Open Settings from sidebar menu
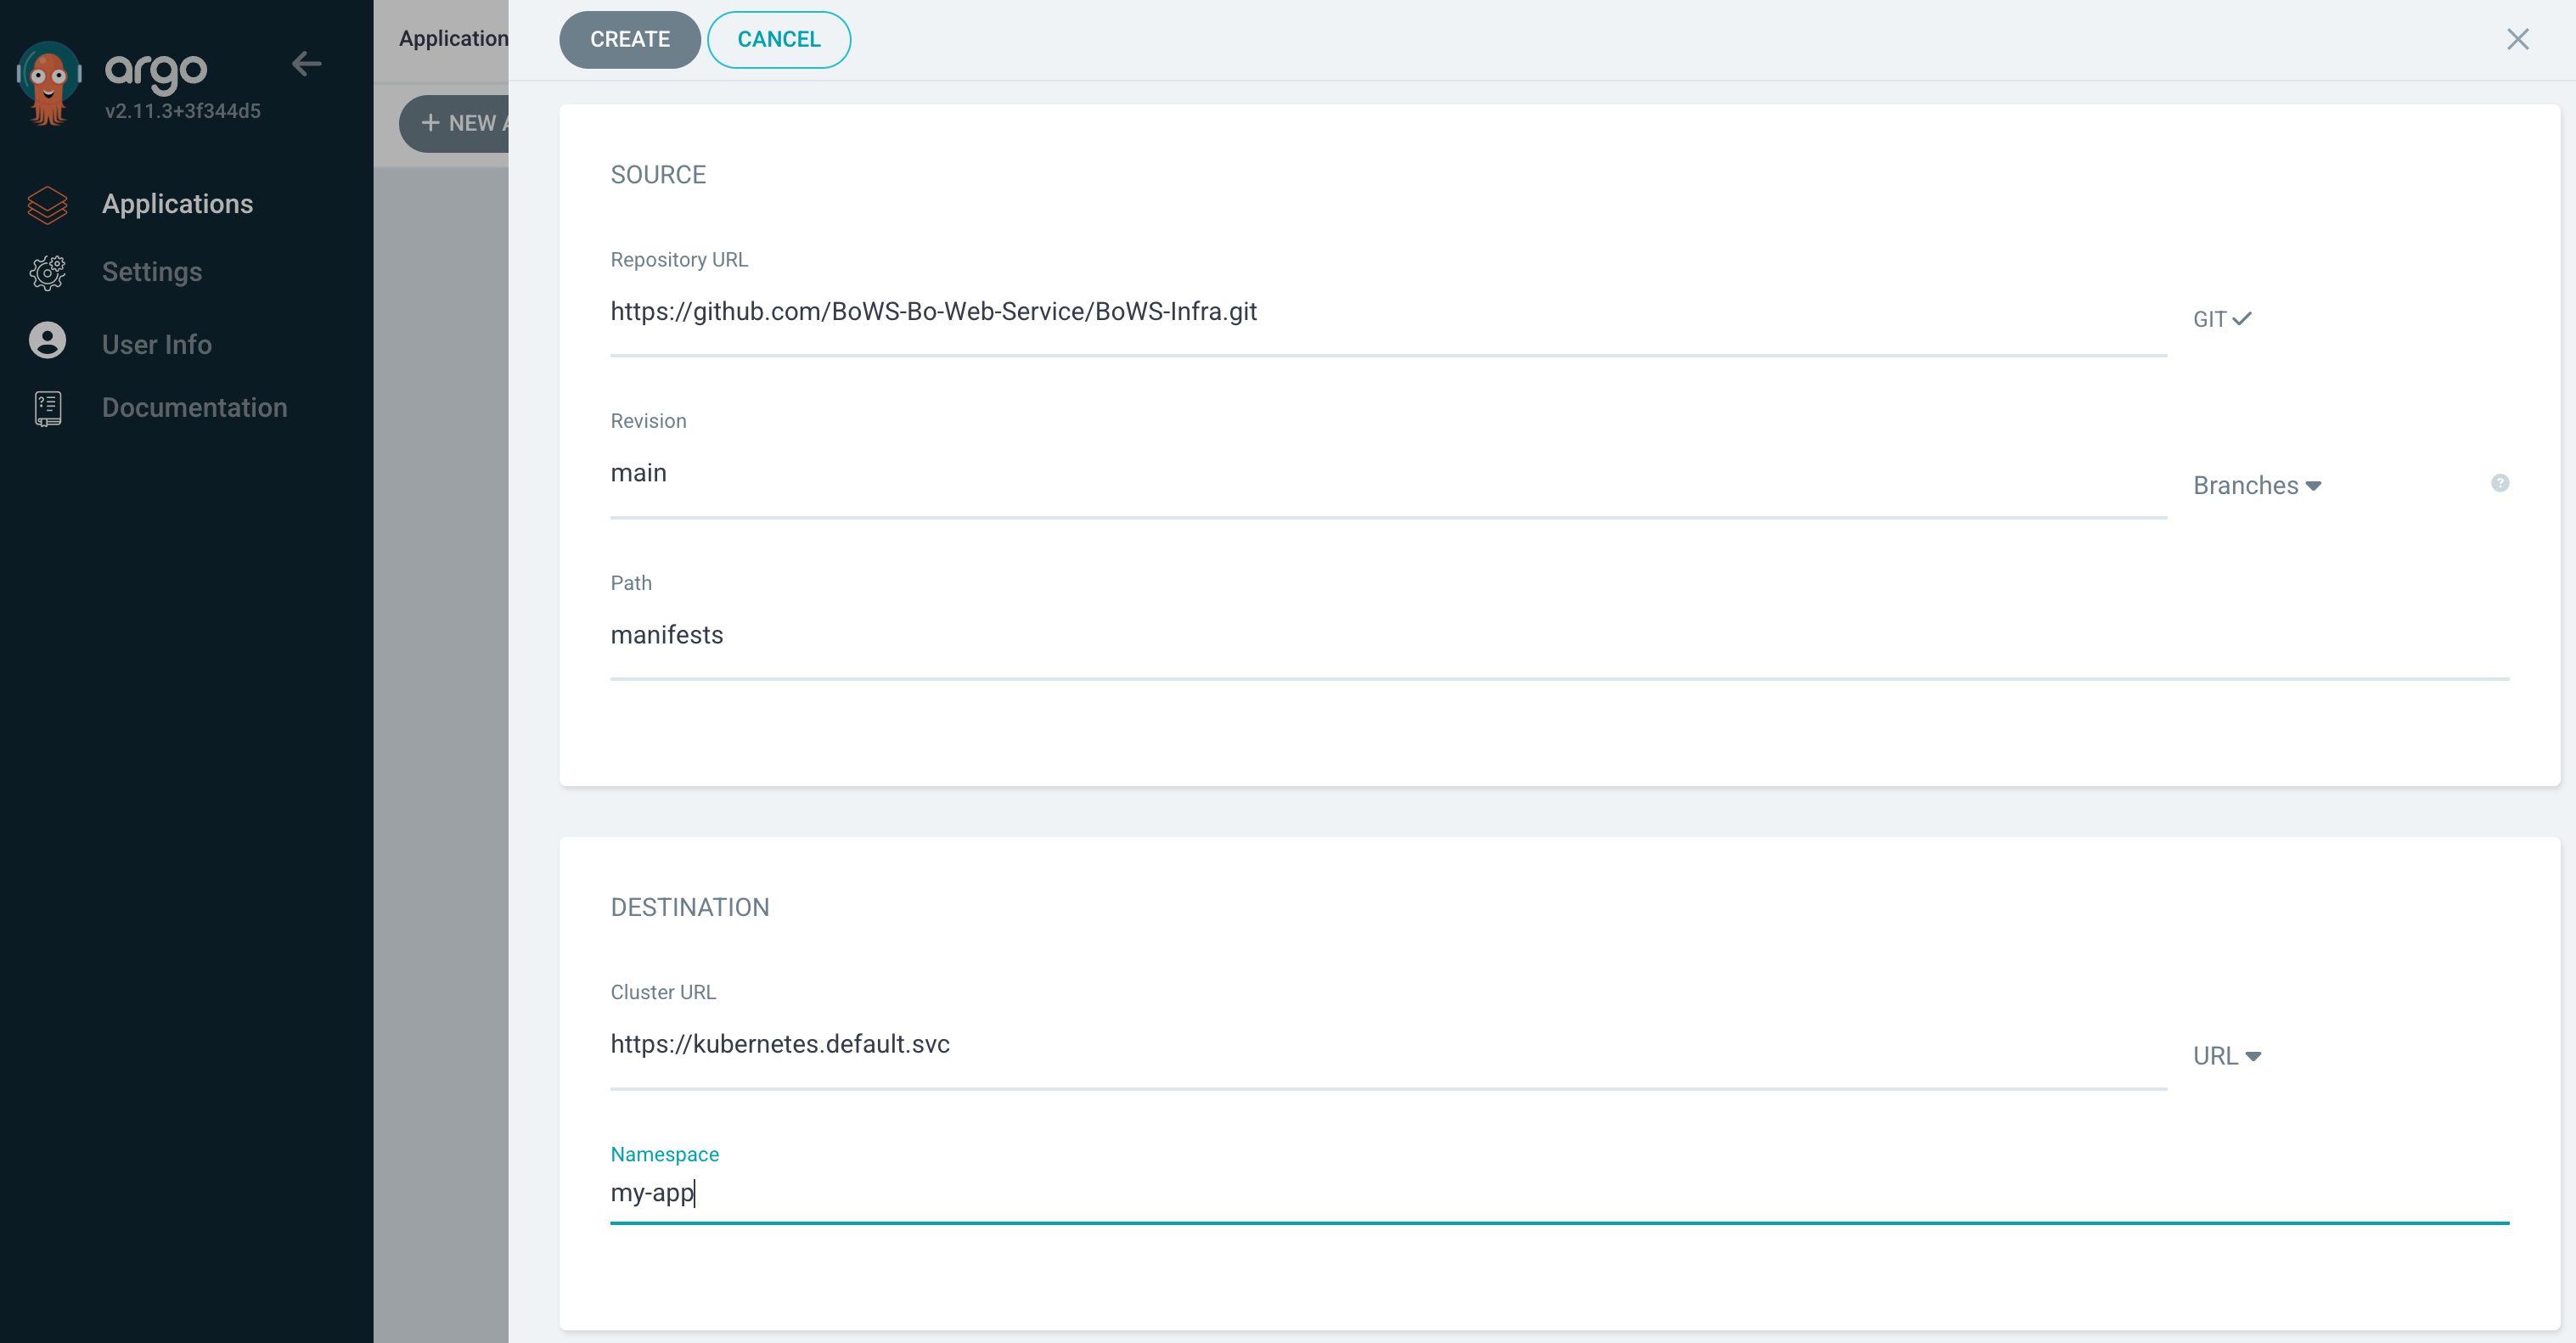The height and width of the screenshot is (1343, 2576). pos(151,272)
